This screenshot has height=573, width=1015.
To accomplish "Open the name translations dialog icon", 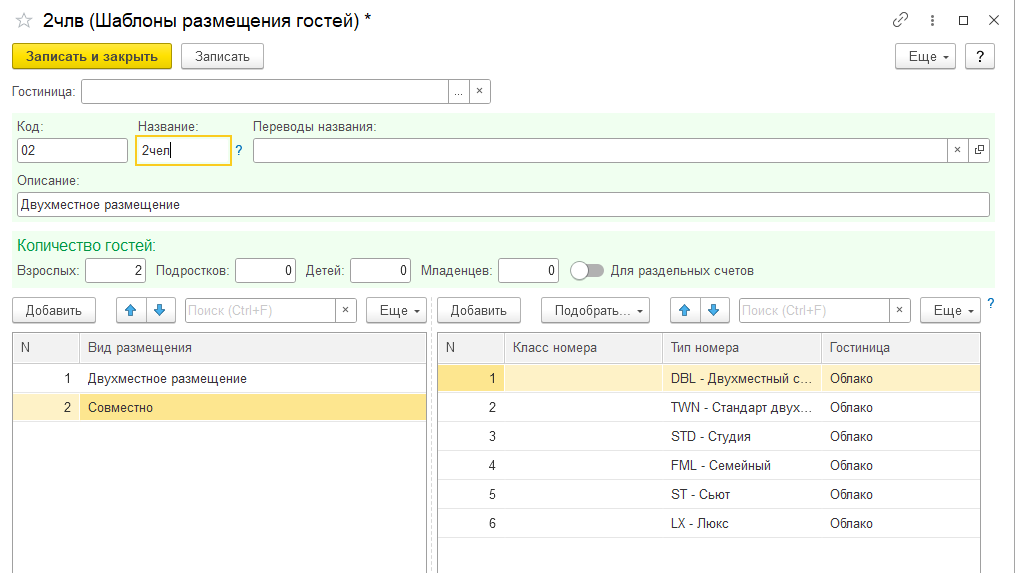I will (x=979, y=150).
